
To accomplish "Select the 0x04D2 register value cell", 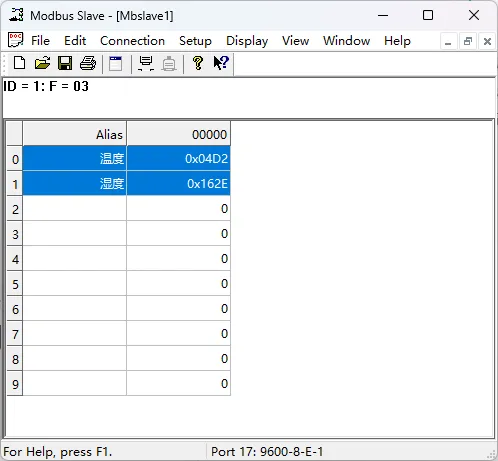I will (x=179, y=159).
